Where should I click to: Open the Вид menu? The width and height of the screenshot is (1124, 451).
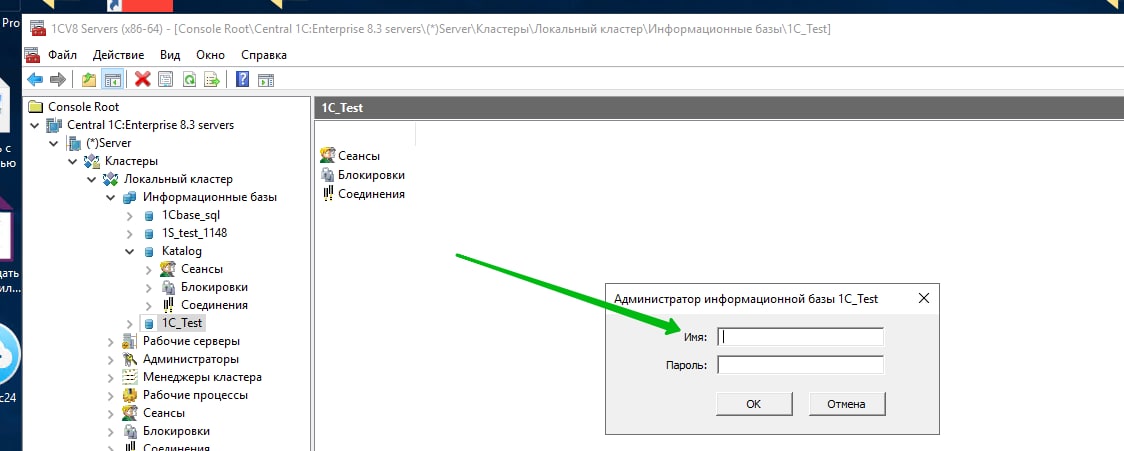170,55
